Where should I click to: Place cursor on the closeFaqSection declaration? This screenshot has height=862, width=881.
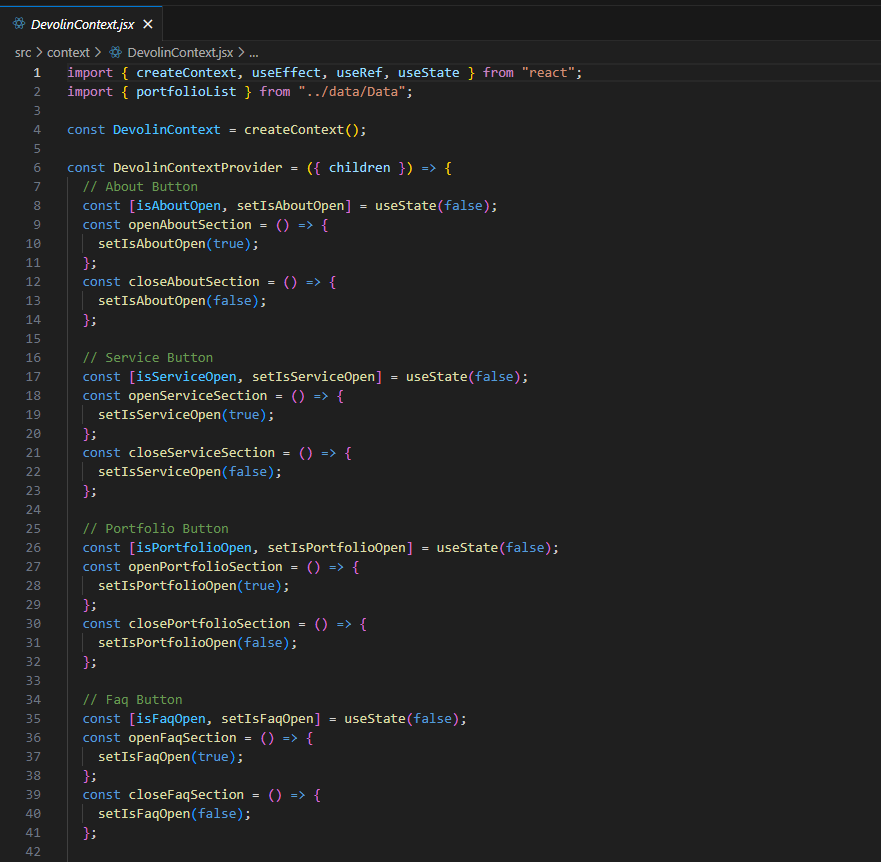point(186,795)
